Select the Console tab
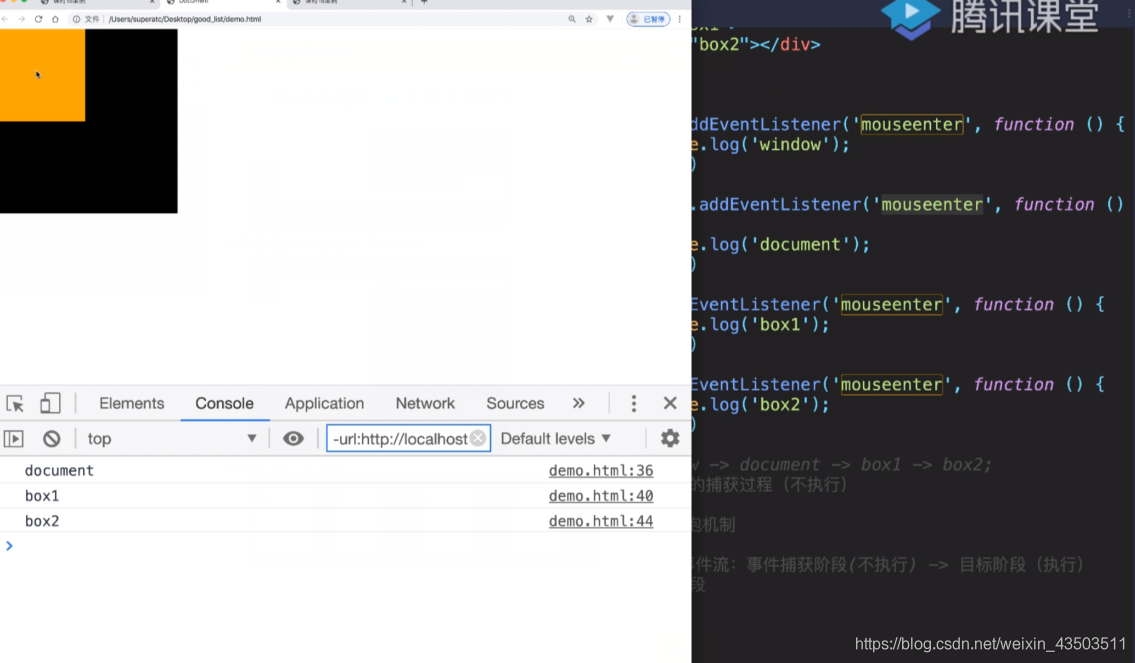1135x663 pixels. [x=224, y=403]
